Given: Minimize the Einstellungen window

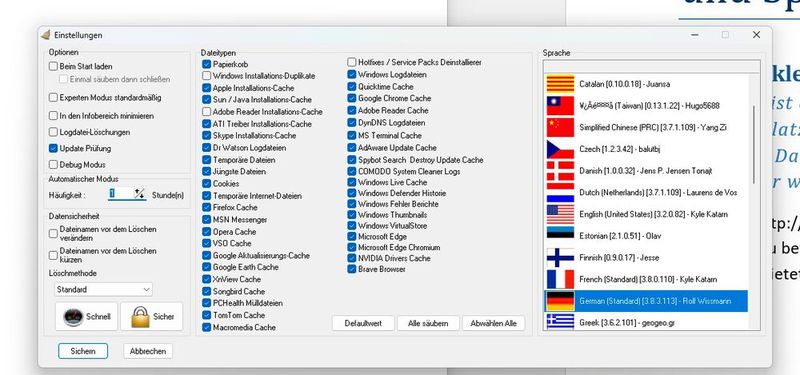Looking at the screenshot, I should click(695, 35).
